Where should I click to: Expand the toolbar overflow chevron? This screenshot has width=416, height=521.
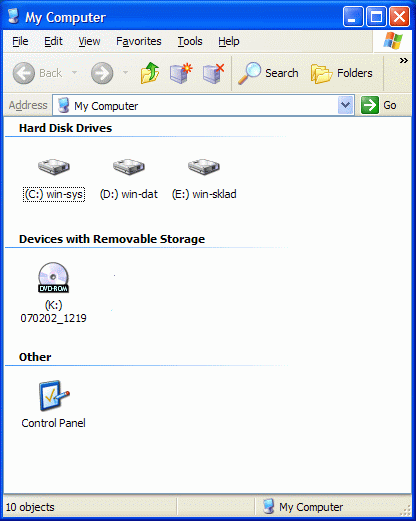tap(404, 61)
